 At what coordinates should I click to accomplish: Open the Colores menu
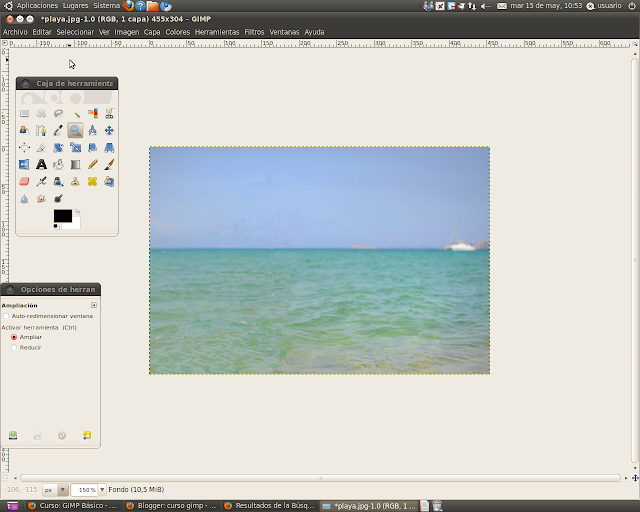point(178,32)
